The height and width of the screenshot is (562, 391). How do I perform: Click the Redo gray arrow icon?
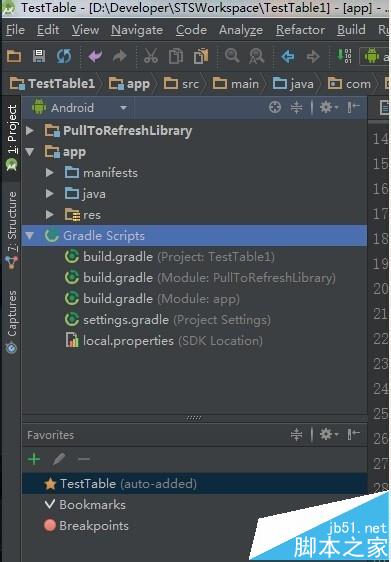[120, 56]
